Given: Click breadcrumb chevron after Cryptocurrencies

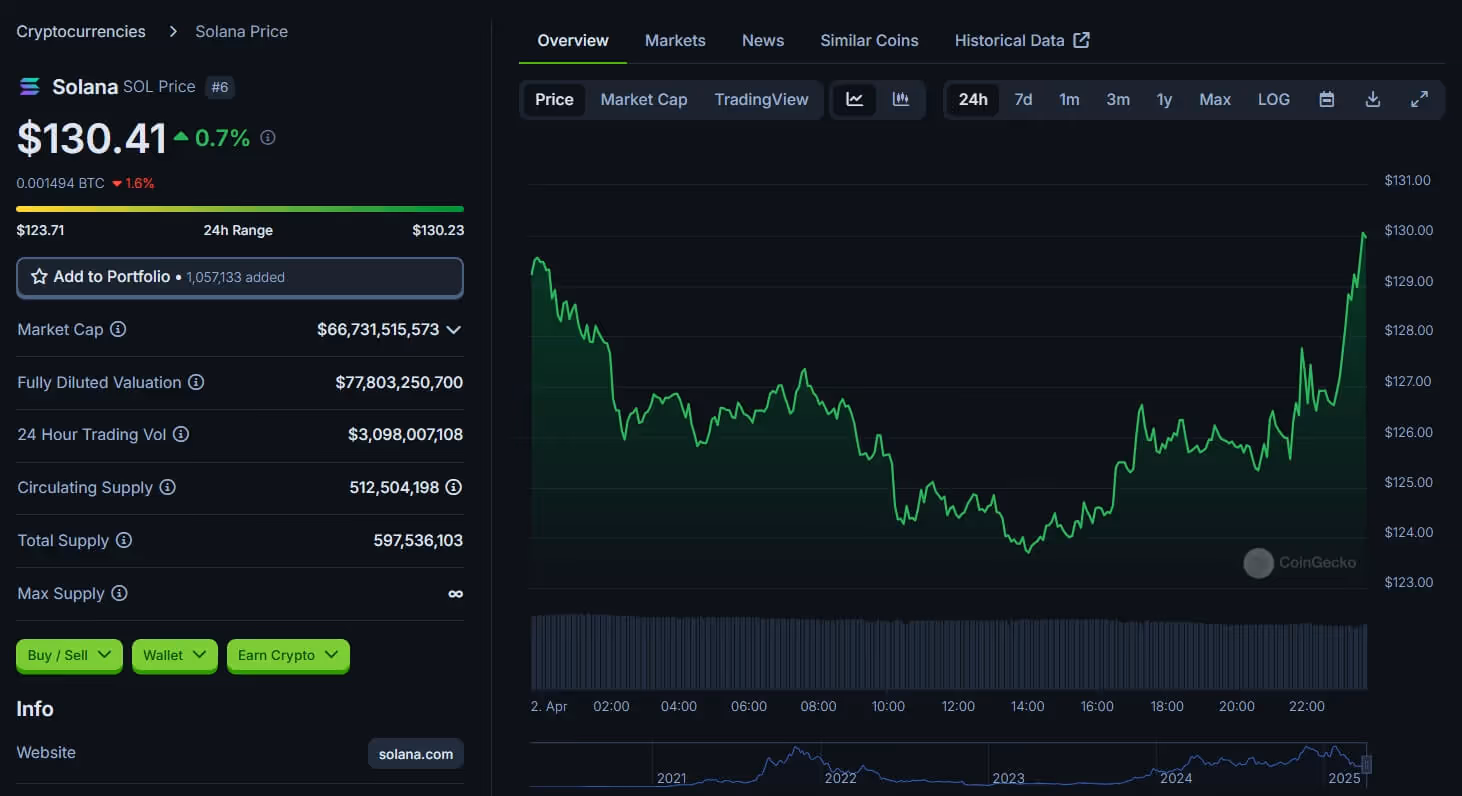Looking at the screenshot, I should point(173,31).
